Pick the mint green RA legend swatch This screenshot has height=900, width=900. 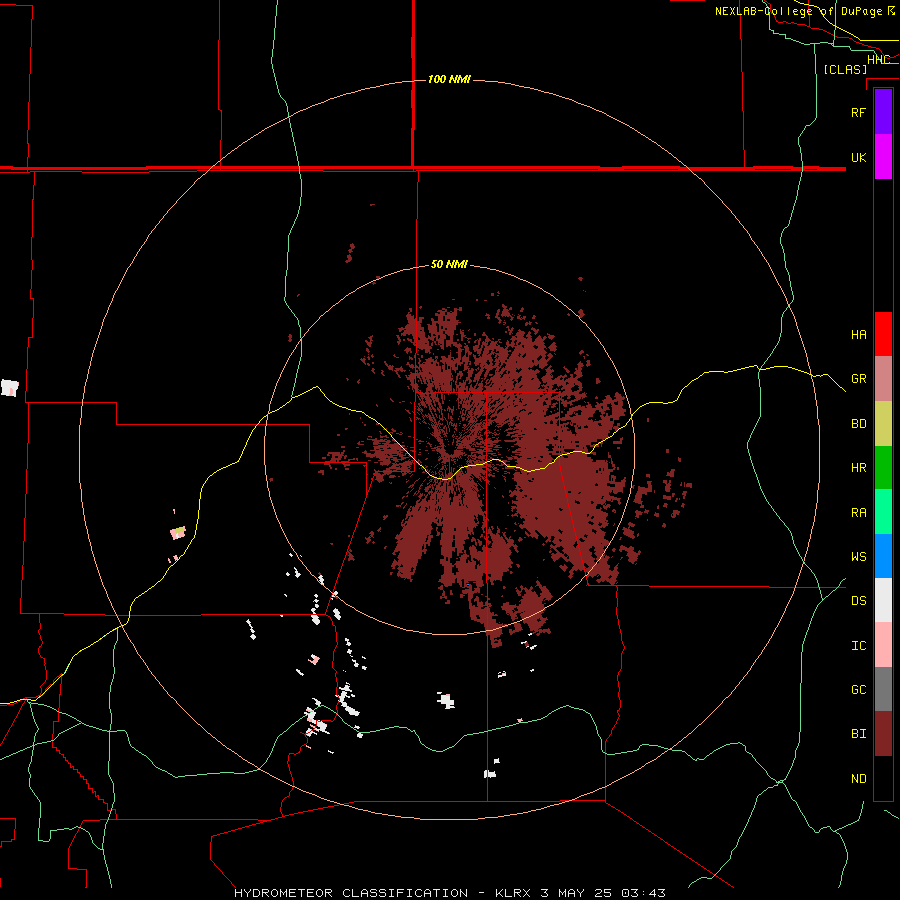pyautogui.click(x=883, y=512)
